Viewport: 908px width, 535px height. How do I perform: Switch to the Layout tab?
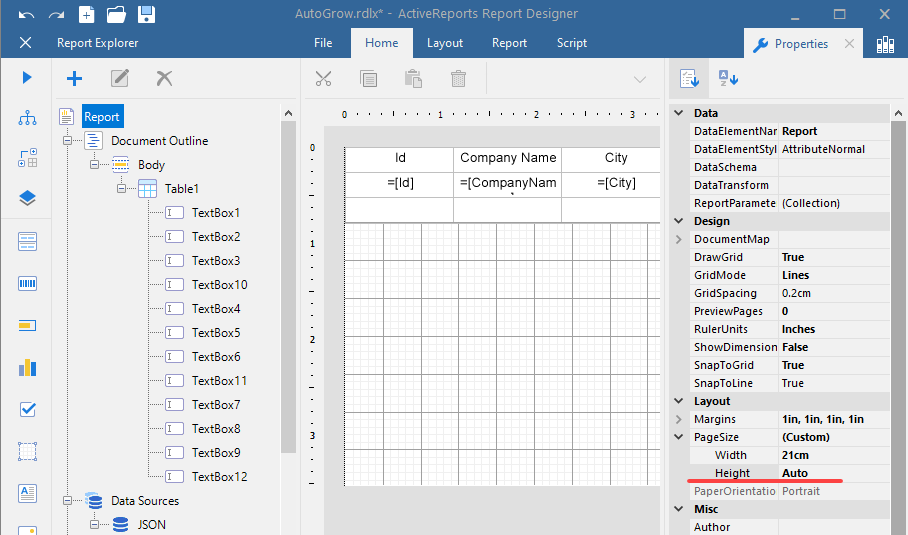tap(445, 43)
